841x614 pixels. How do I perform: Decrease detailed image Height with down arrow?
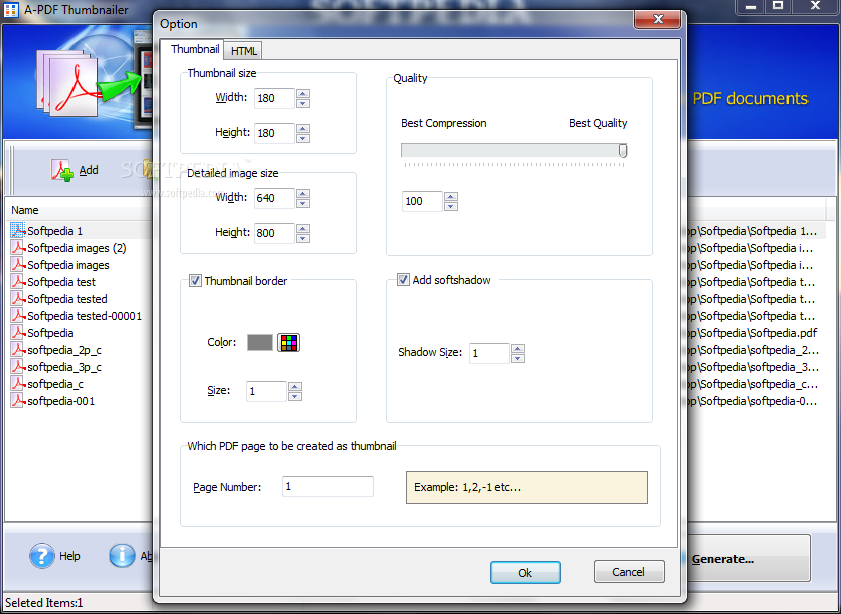[x=303, y=238]
